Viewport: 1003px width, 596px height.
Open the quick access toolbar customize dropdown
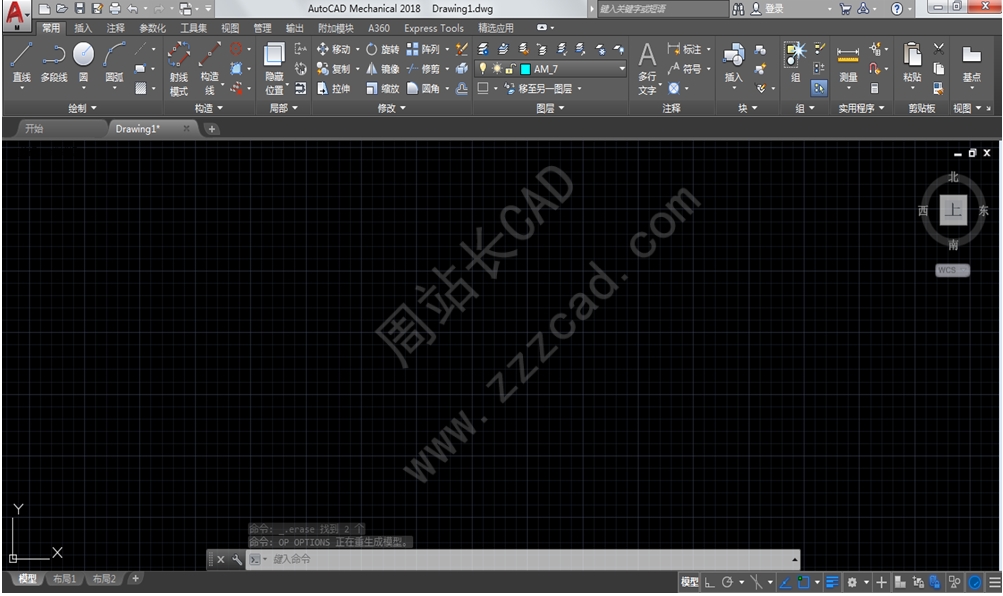point(208,8)
